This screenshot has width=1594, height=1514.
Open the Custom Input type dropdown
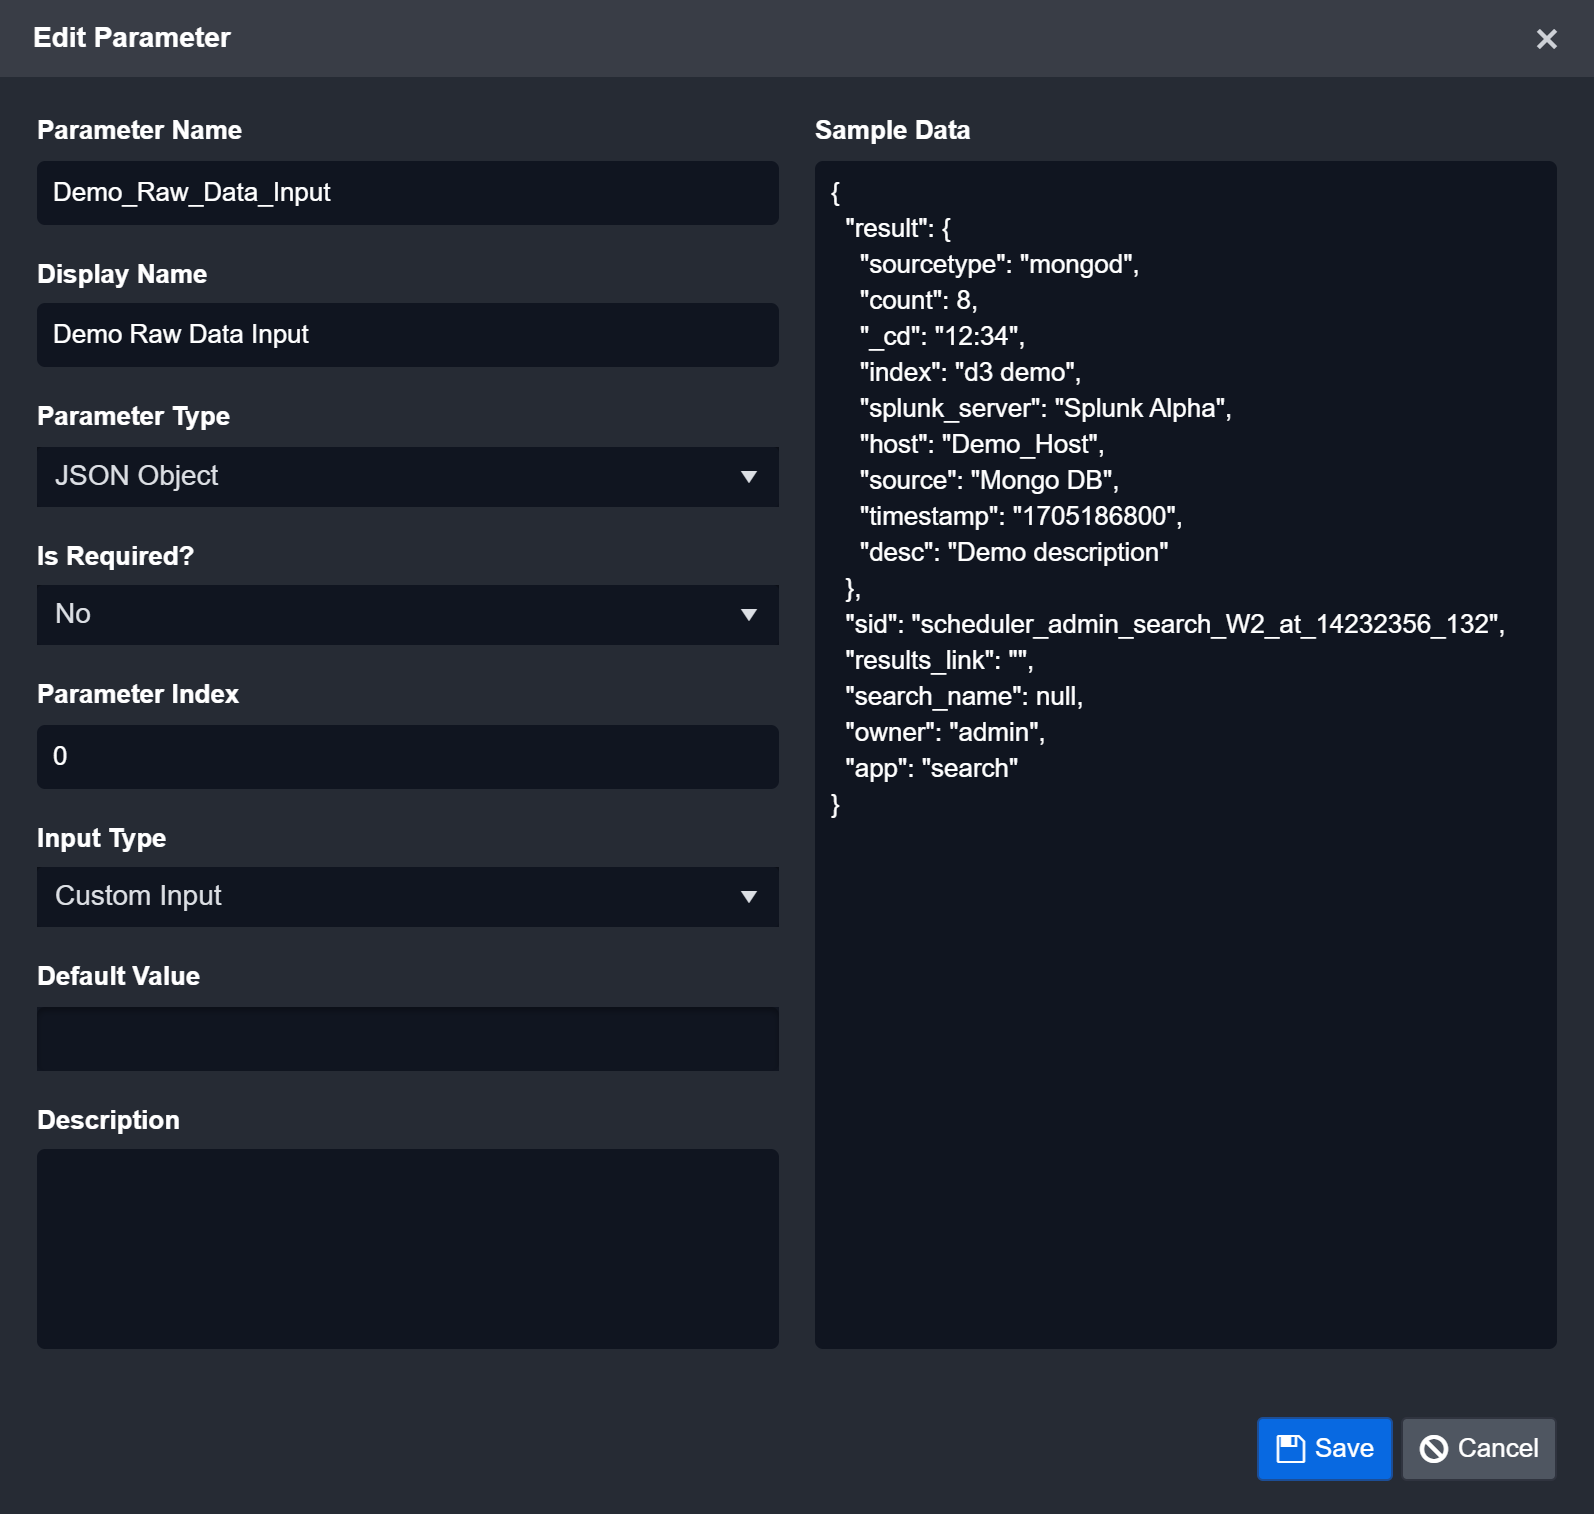(x=407, y=897)
